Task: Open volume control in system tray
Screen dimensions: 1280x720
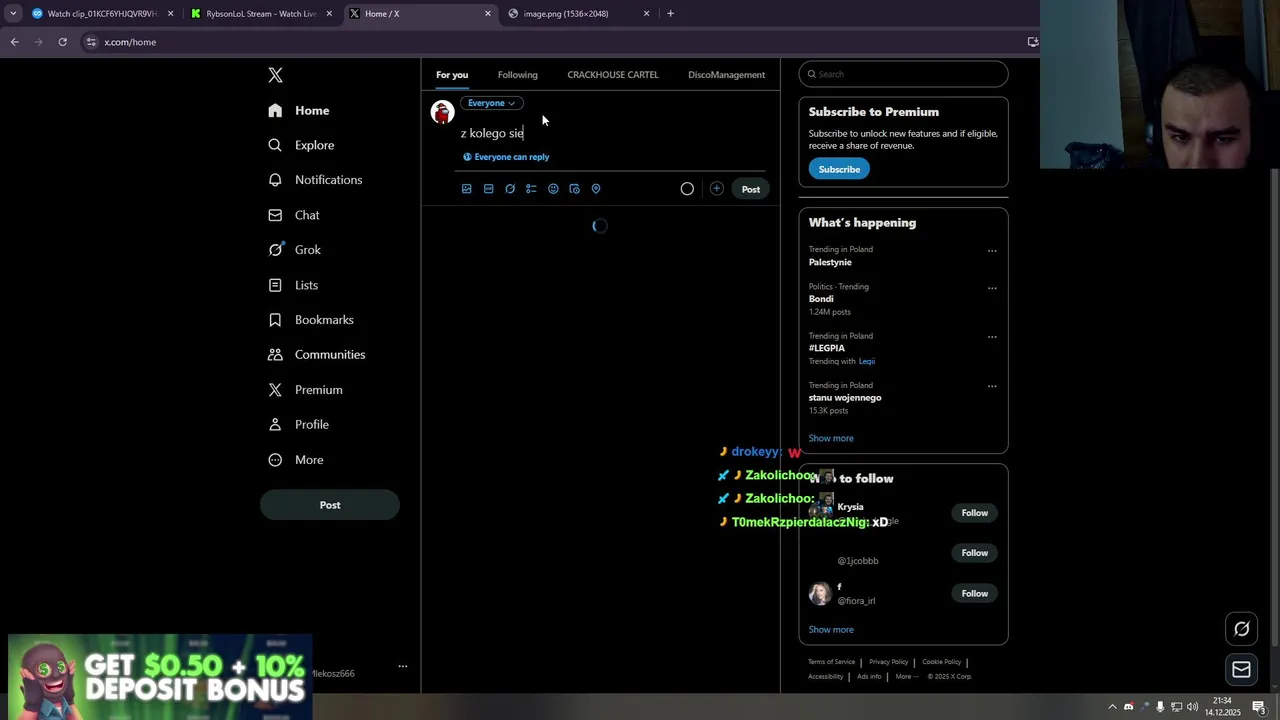Action: coord(1192,707)
